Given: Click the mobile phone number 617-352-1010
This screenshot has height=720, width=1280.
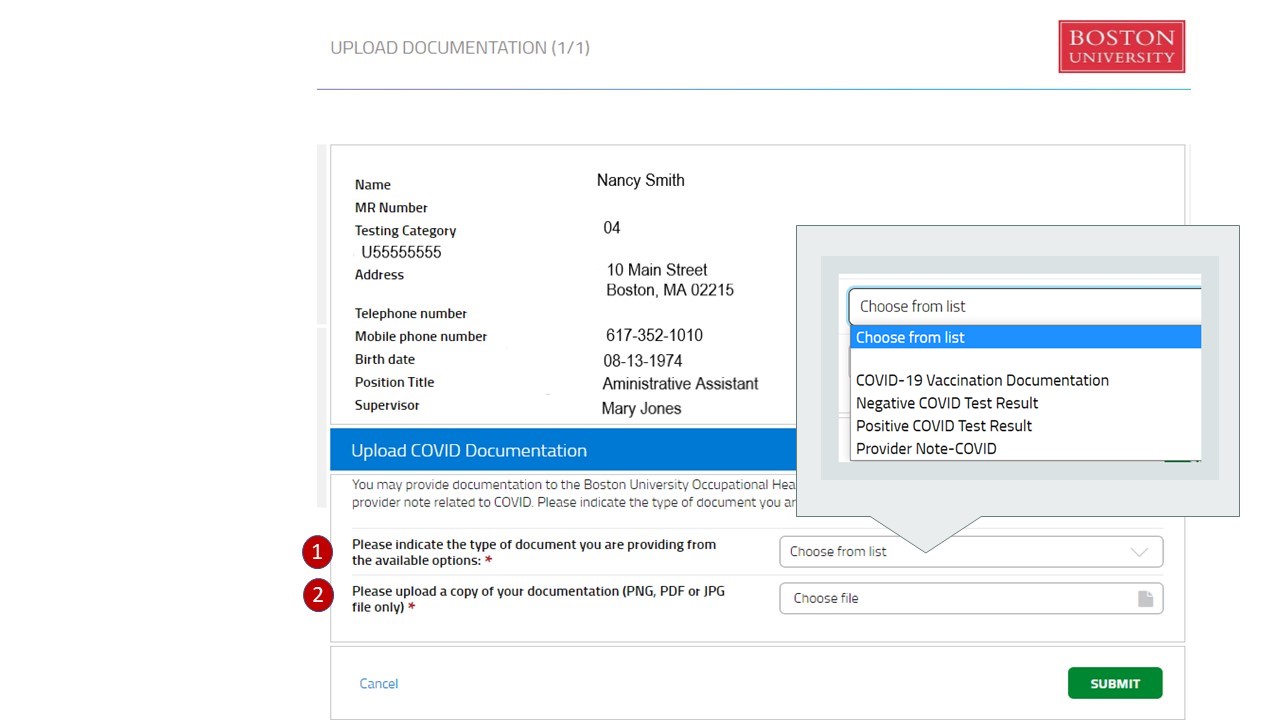Looking at the screenshot, I should (654, 336).
